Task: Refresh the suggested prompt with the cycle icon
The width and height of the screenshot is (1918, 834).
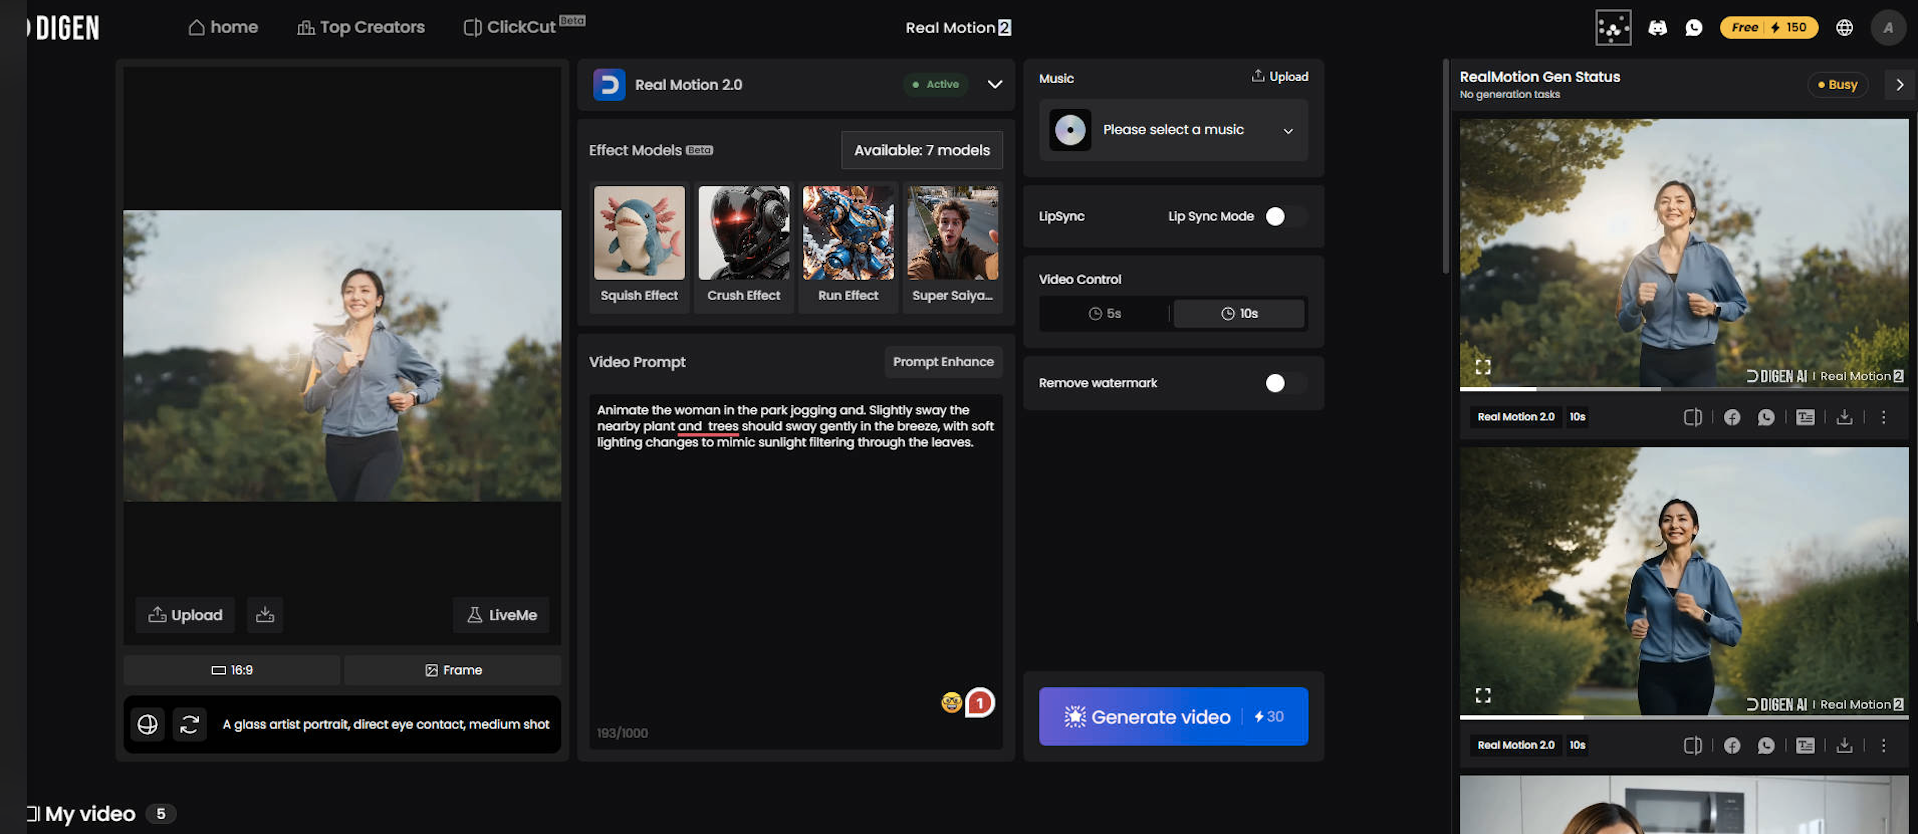Action: point(190,724)
